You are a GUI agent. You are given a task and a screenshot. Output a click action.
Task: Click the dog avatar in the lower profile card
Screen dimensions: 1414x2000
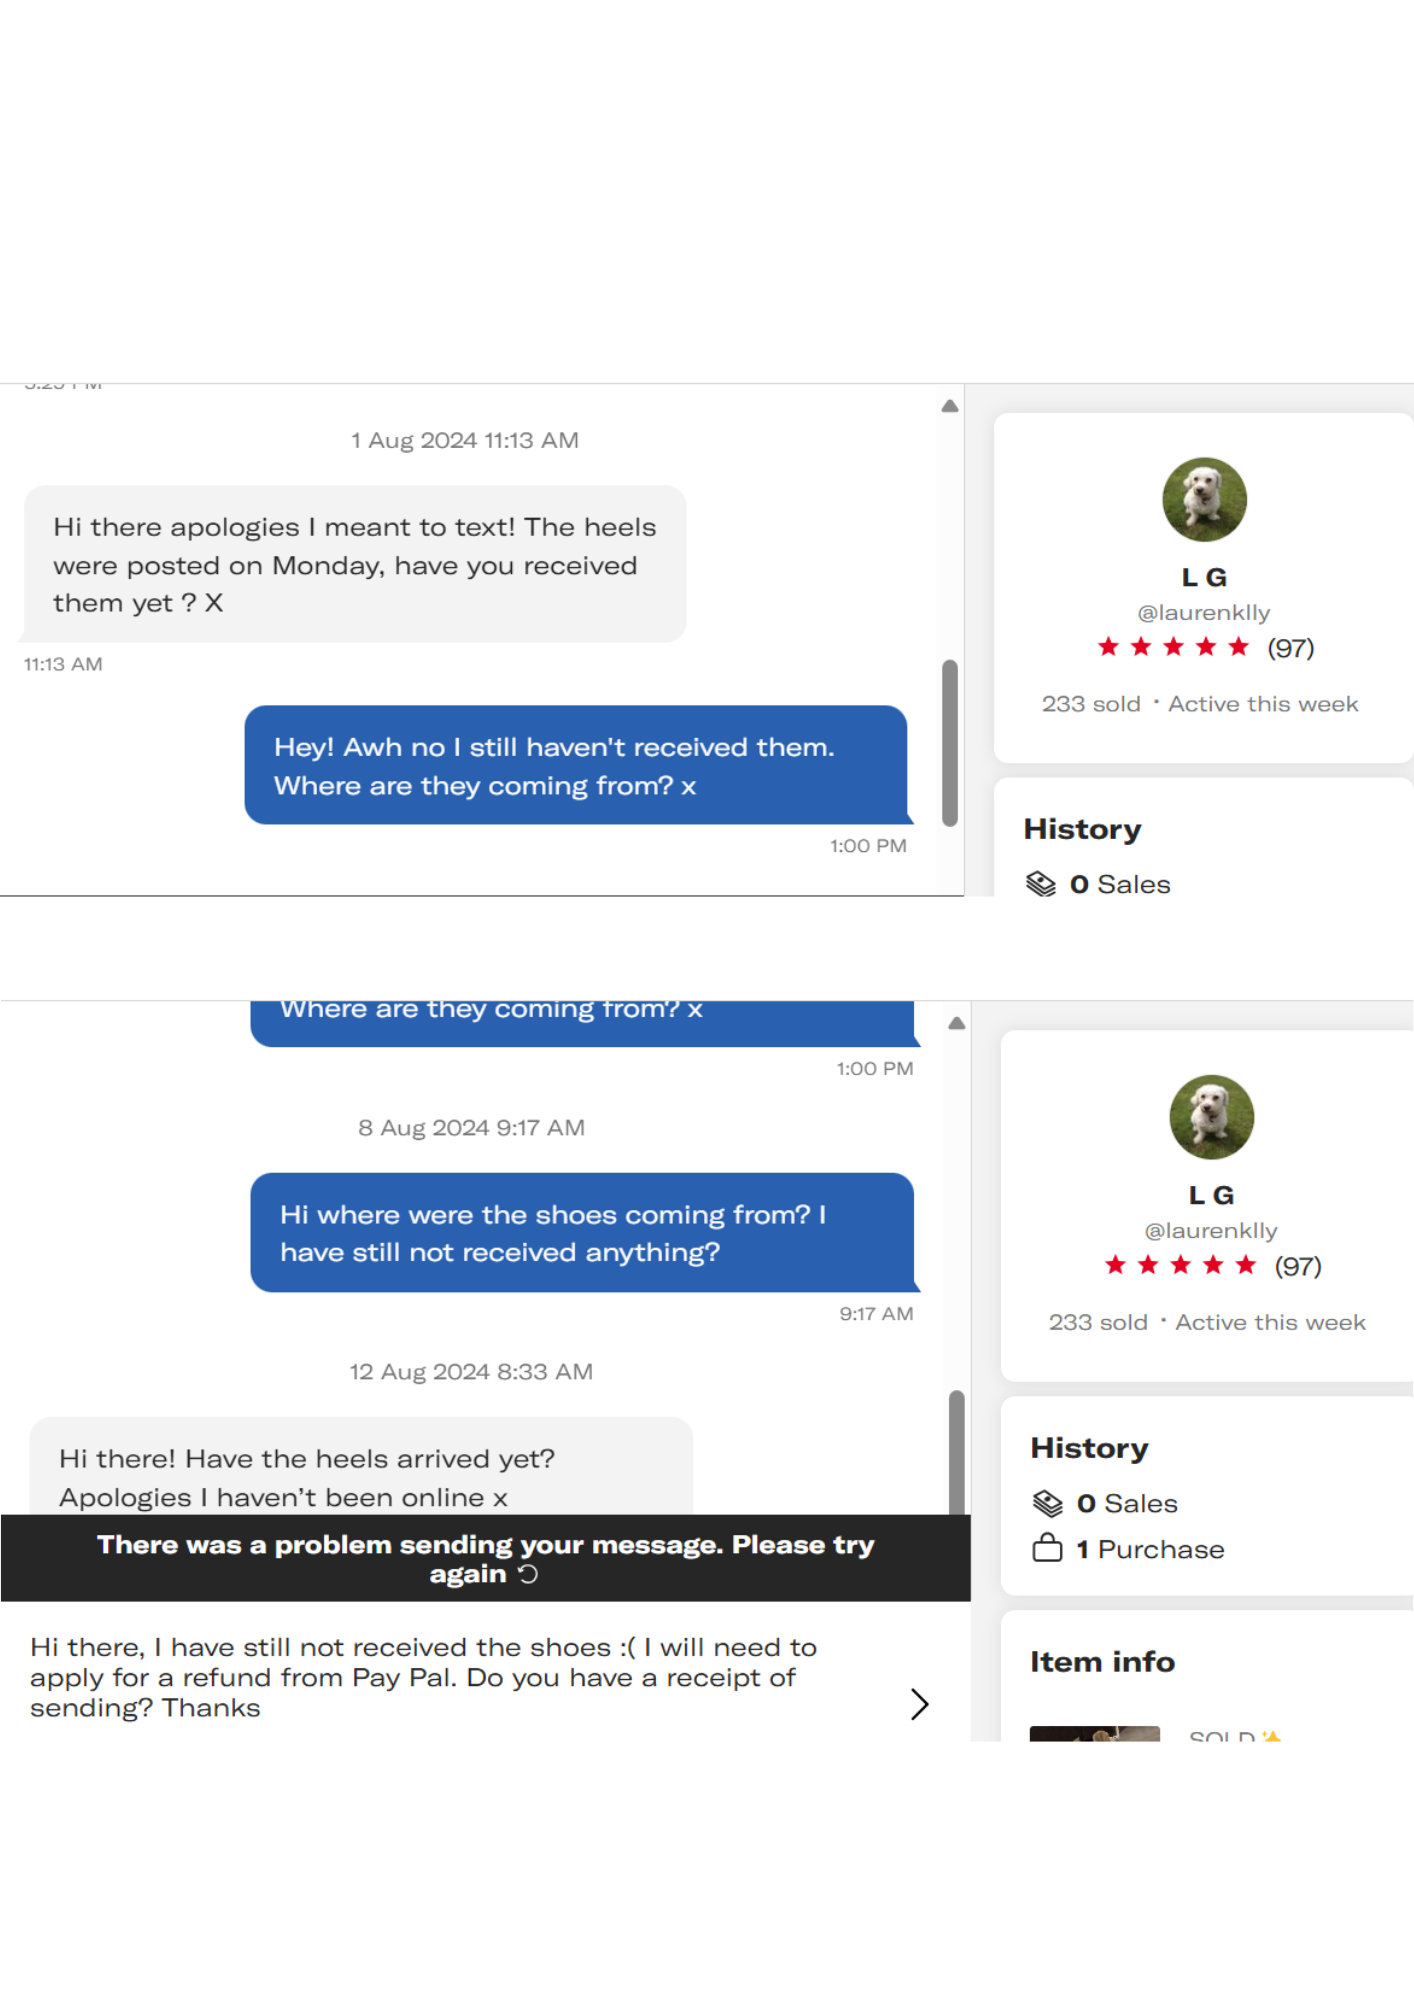(1211, 1118)
